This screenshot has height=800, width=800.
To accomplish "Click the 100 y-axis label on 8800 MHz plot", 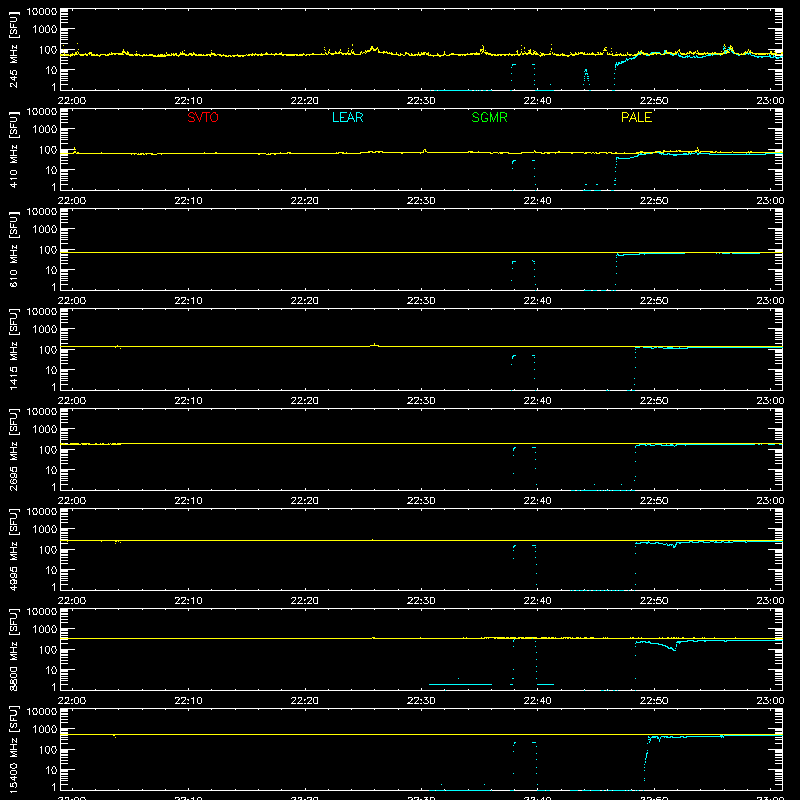I will coord(48,650).
